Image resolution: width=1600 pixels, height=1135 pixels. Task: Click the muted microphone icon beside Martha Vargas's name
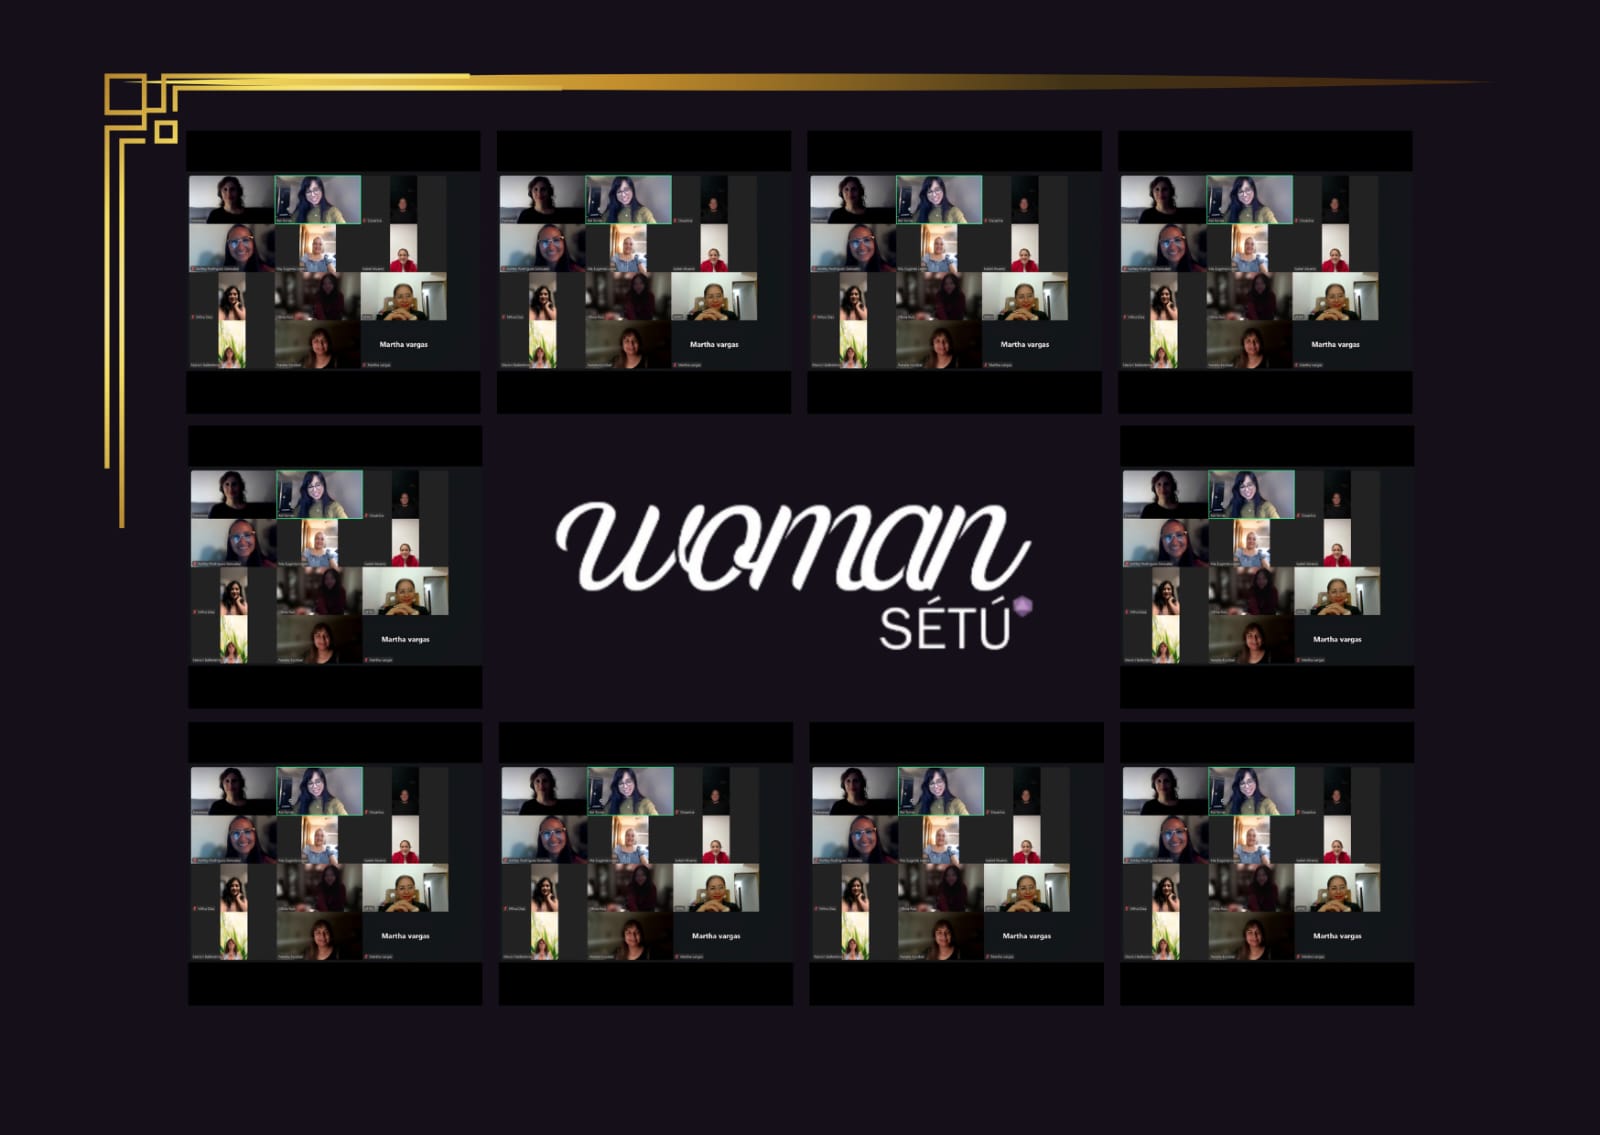tap(363, 365)
